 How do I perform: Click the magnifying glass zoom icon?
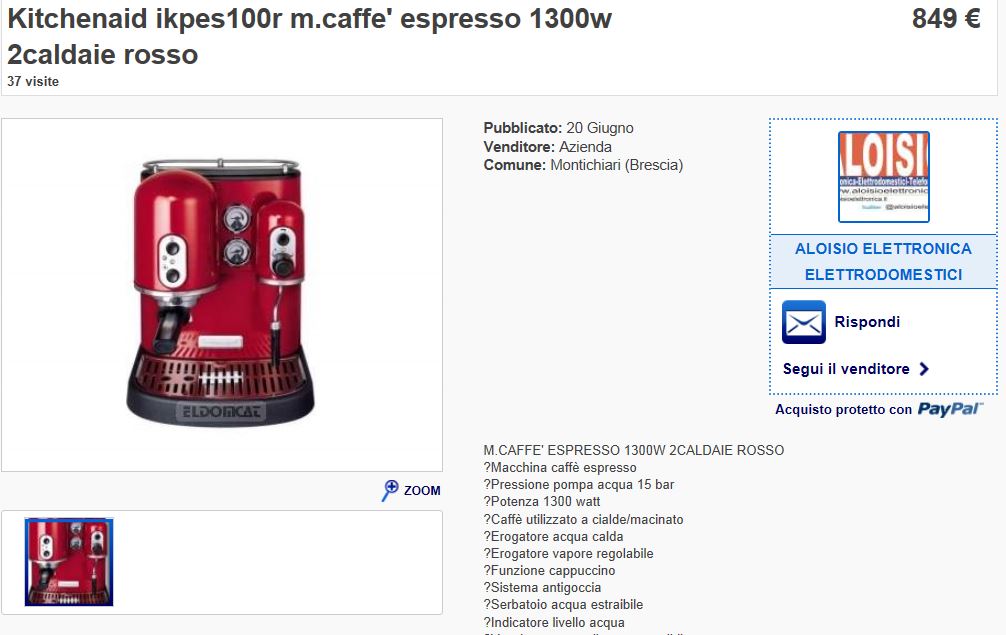point(389,491)
